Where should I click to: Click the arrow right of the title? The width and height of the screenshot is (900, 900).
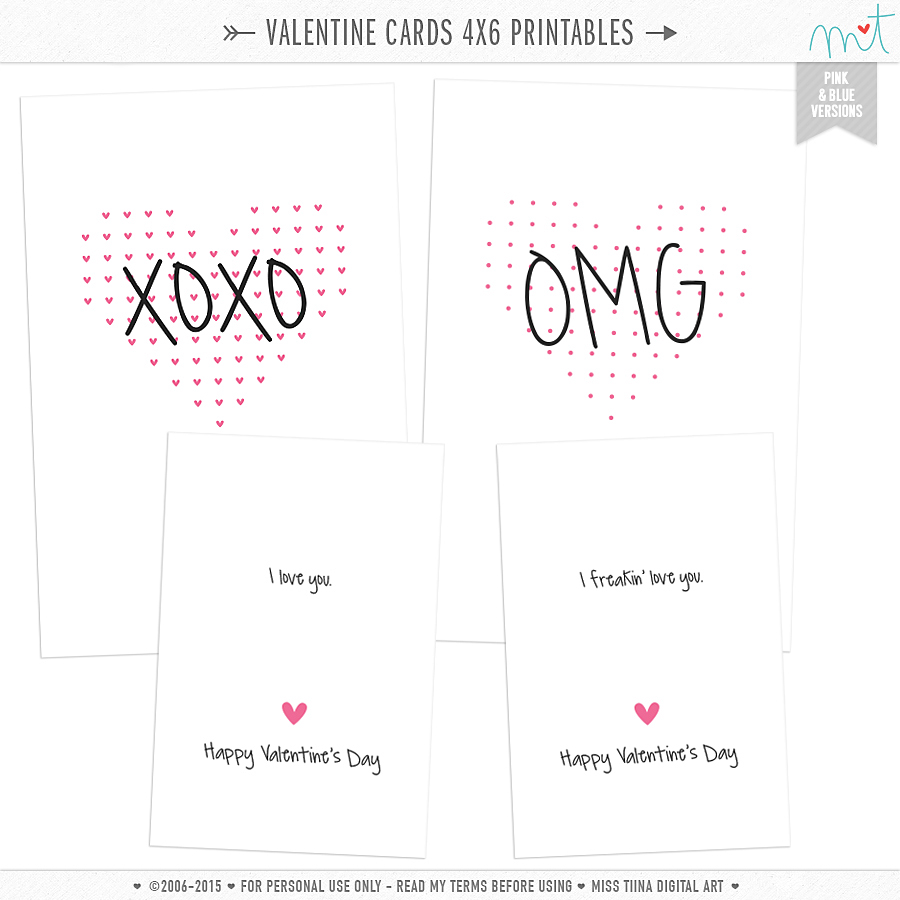[662, 33]
